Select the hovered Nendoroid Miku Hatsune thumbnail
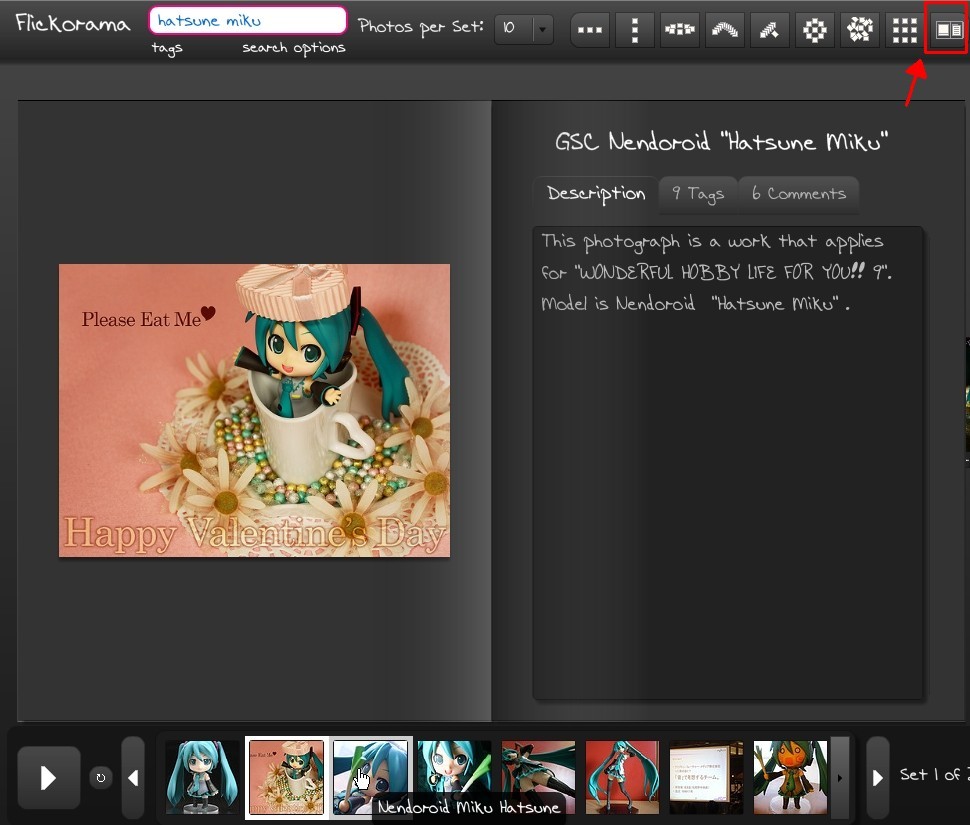The width and height of the screenshot is (970, 825). click(x=370, y=777)
